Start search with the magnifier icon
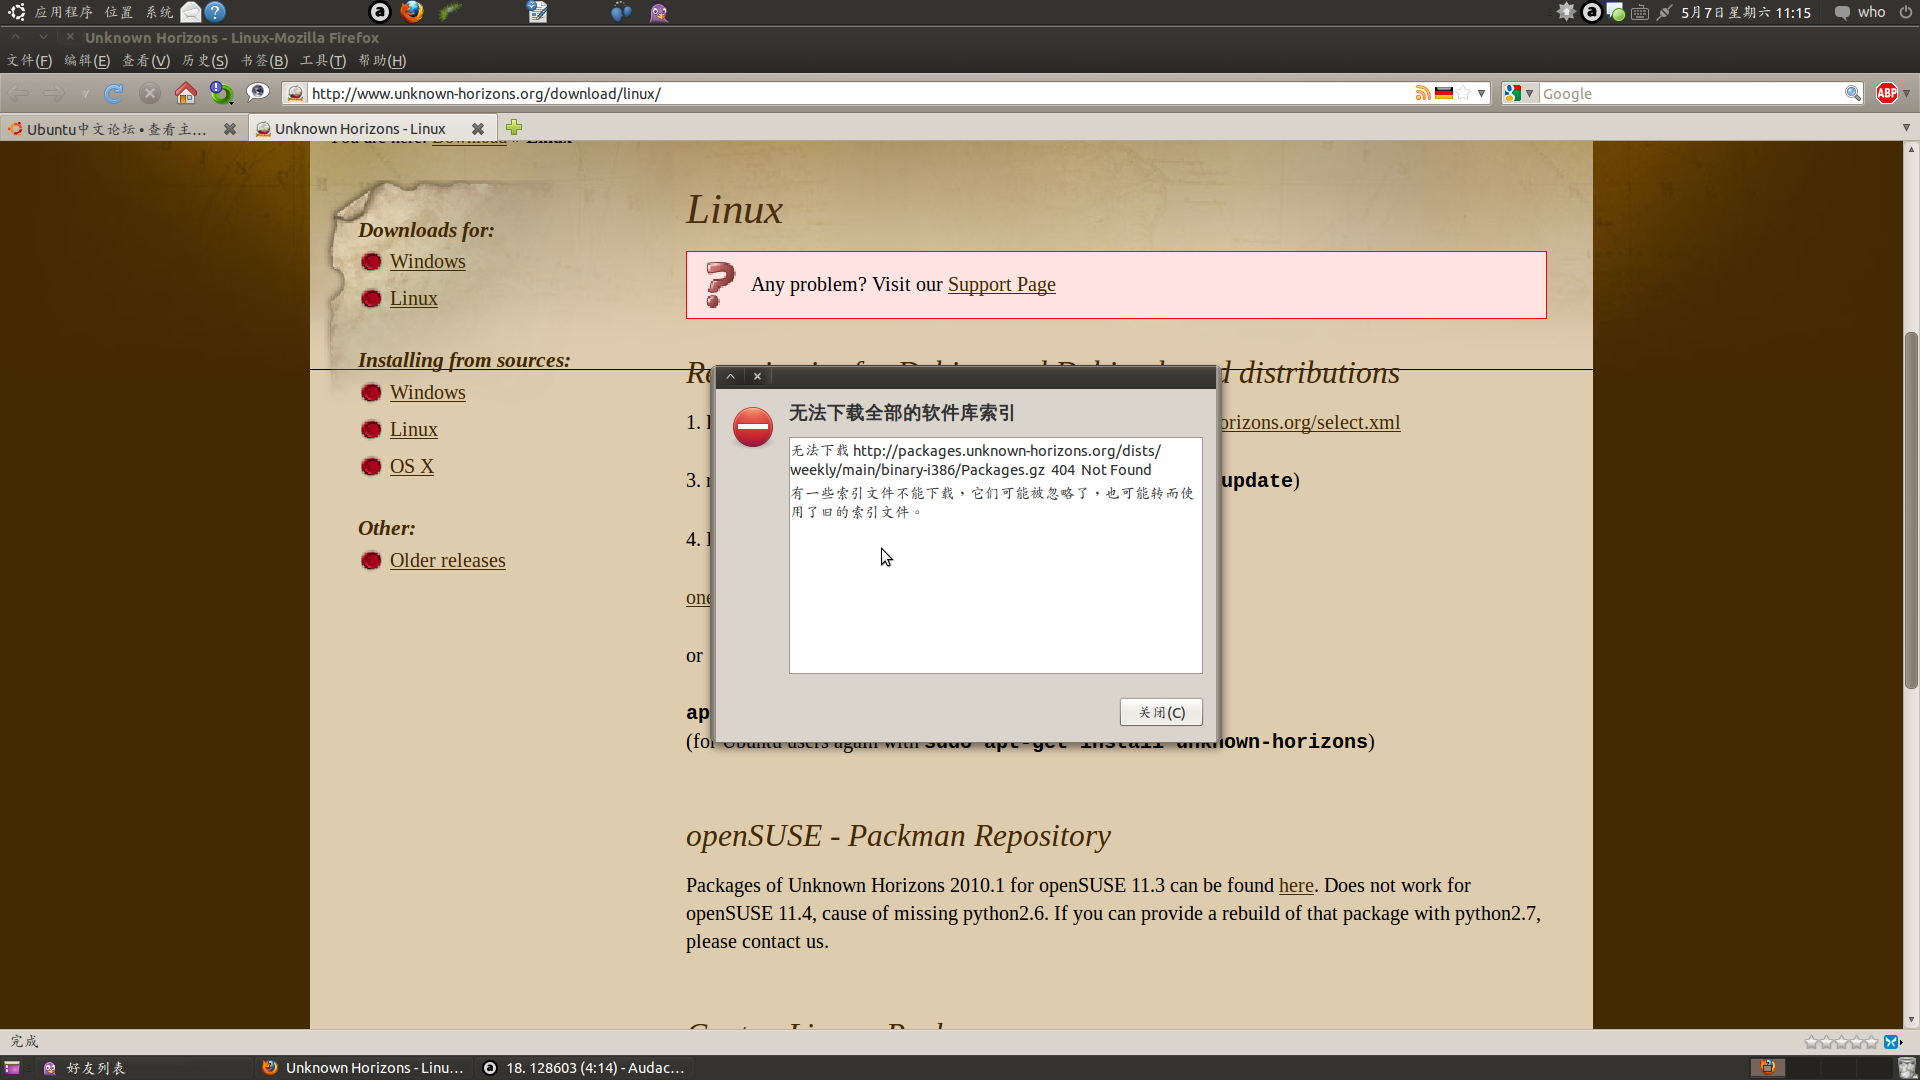 click(1853, 93)
